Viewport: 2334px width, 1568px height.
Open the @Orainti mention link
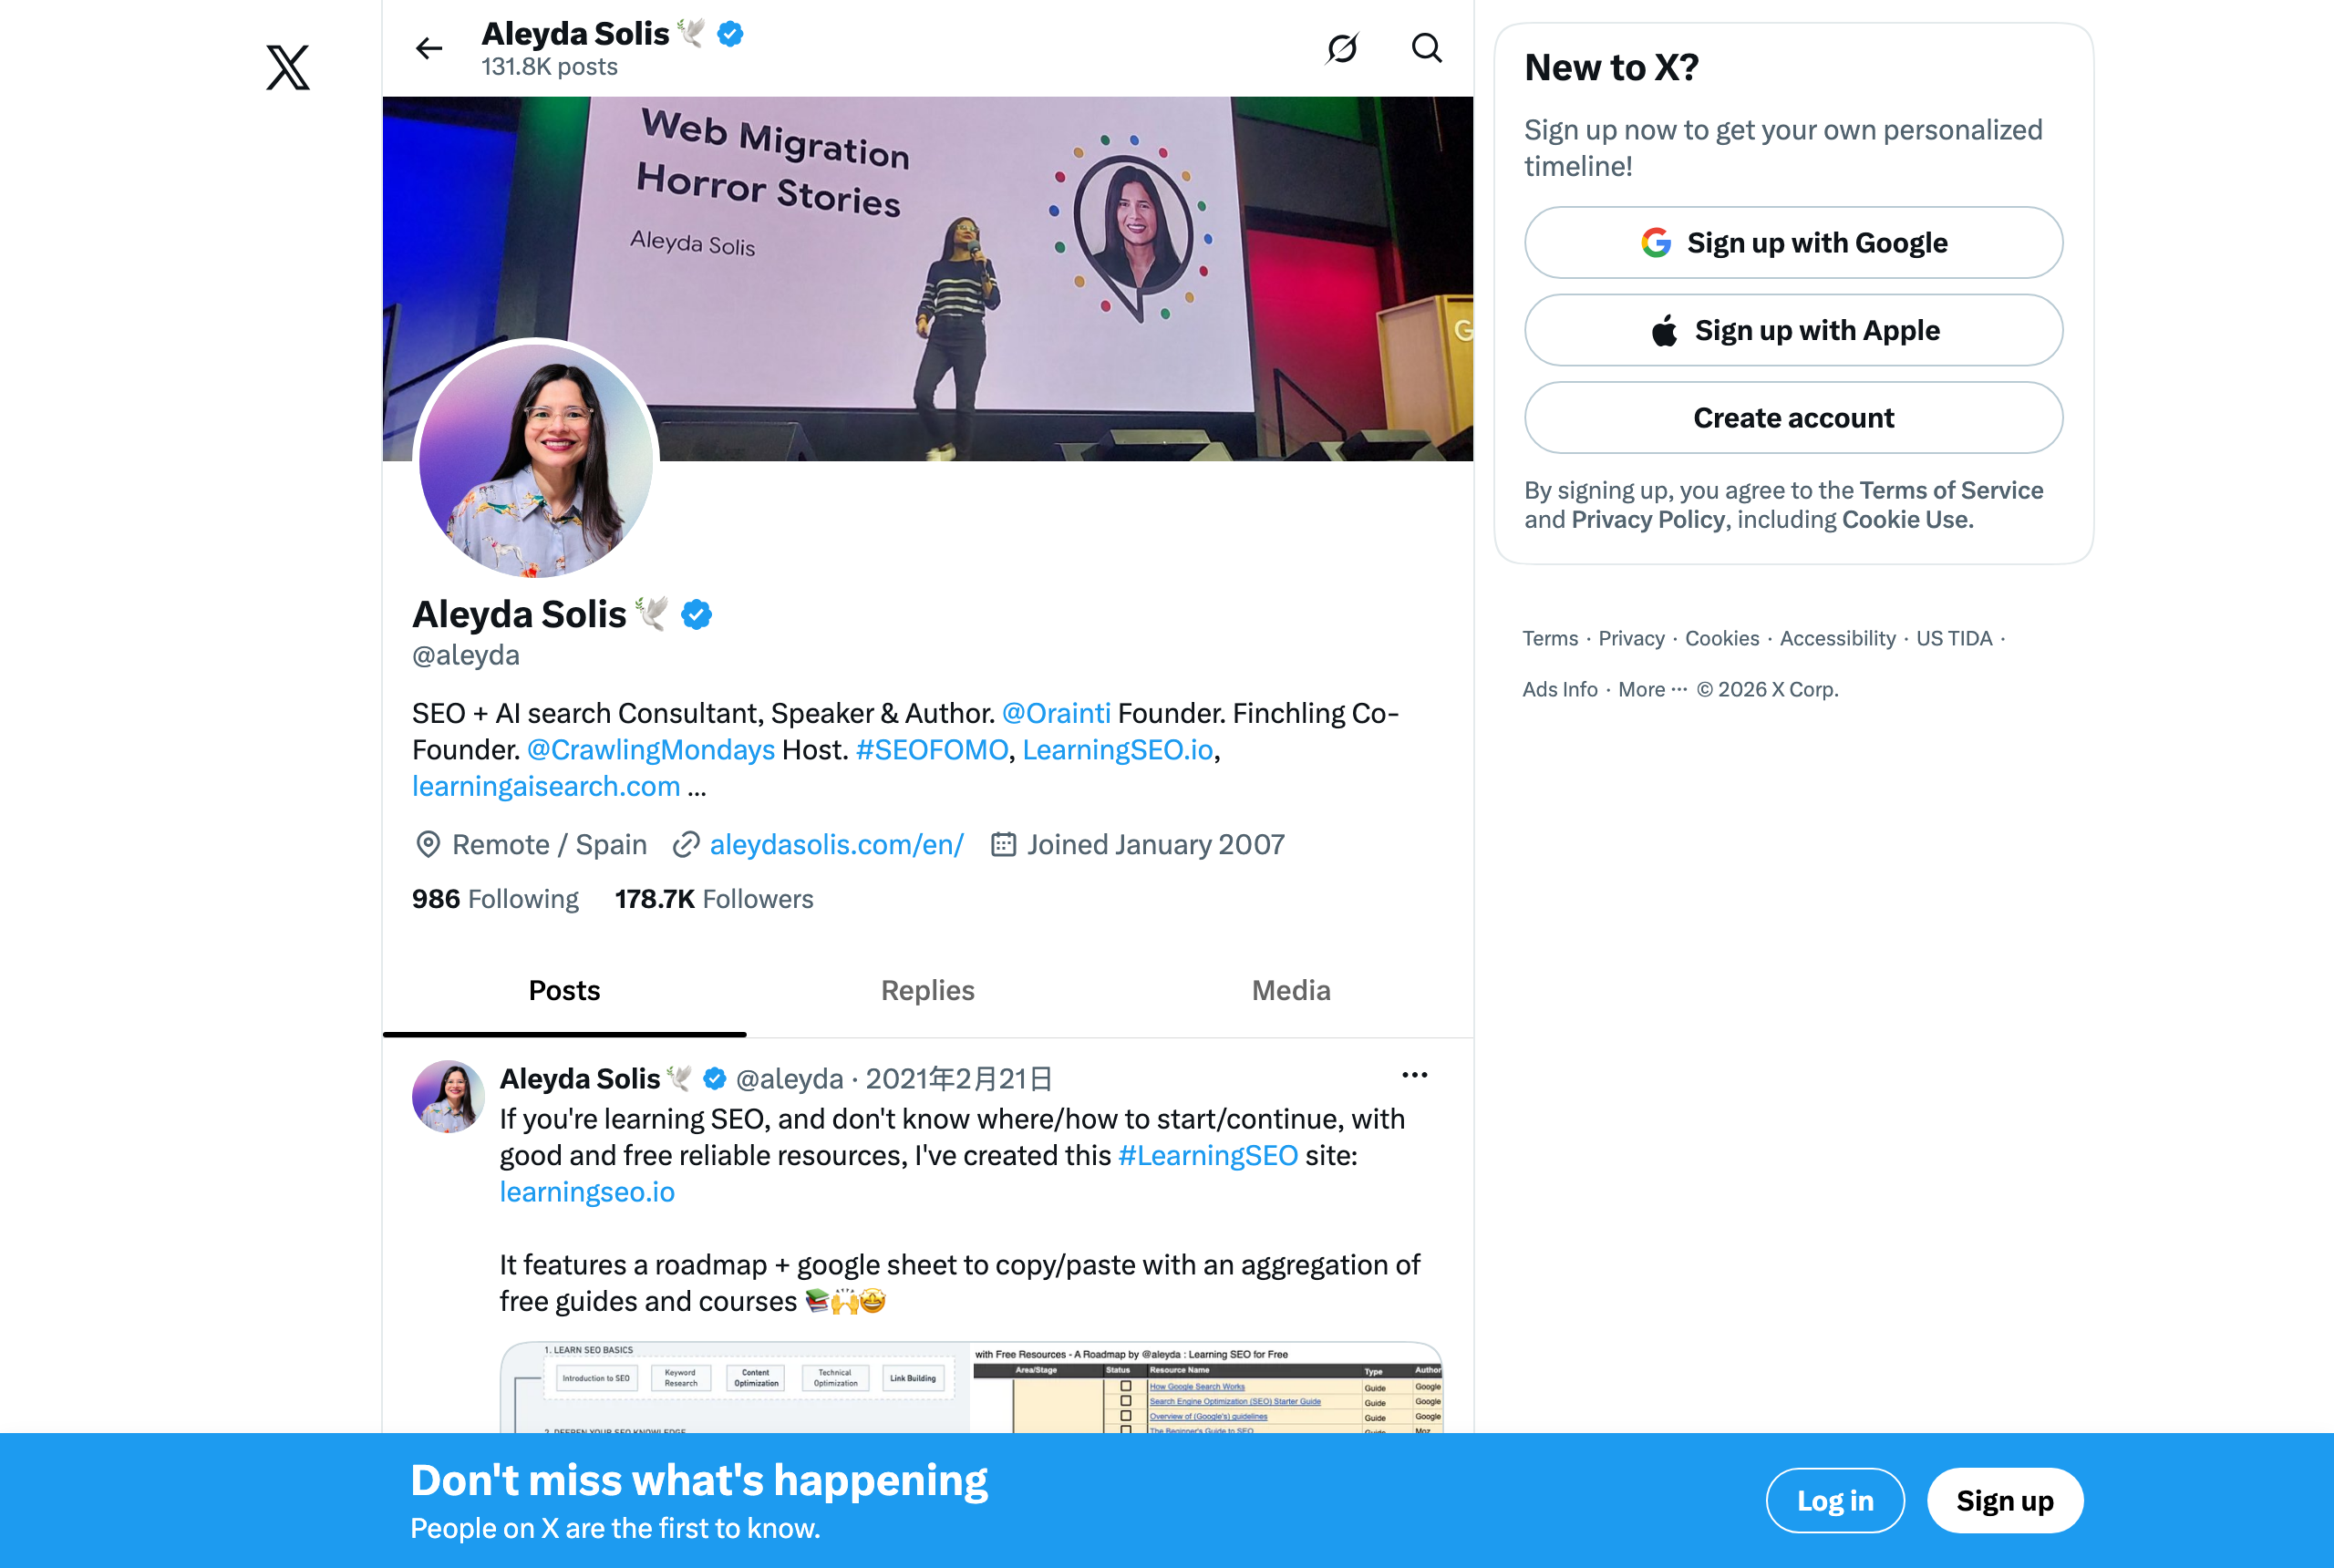1056,713
